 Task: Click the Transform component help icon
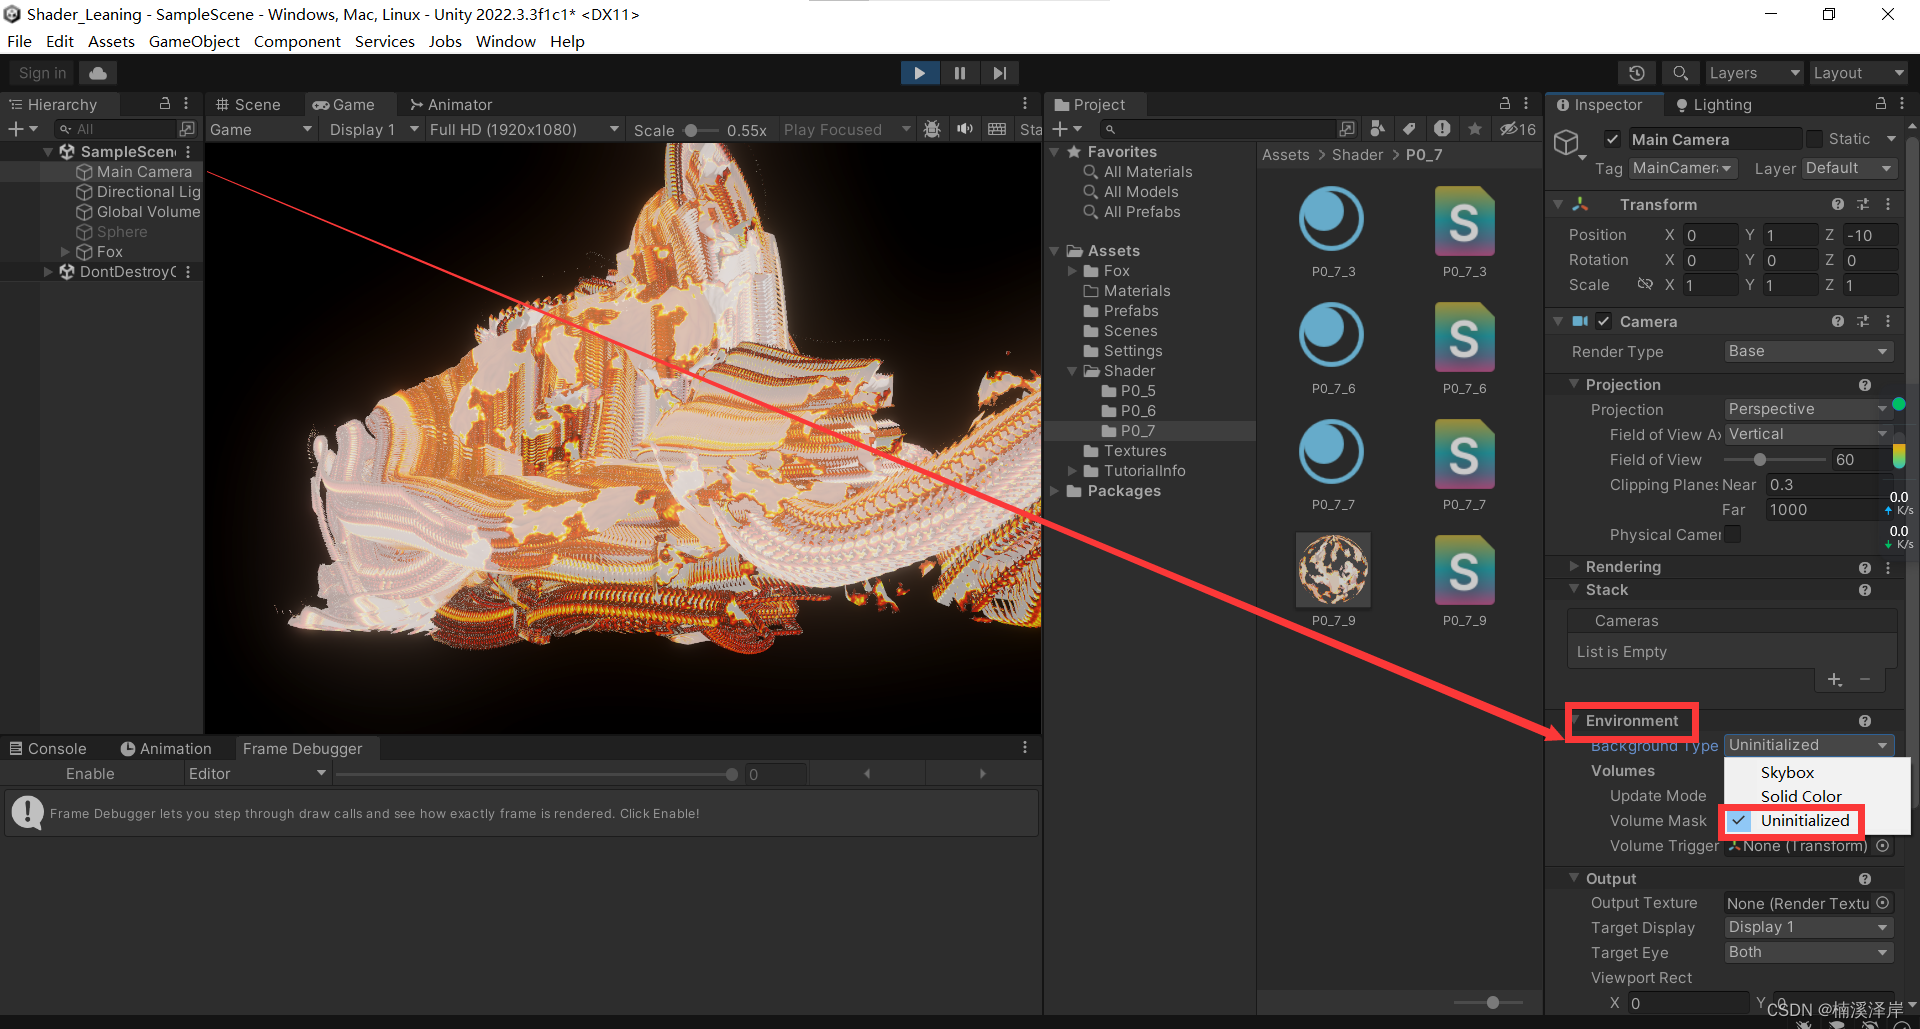click(1838, 204)
